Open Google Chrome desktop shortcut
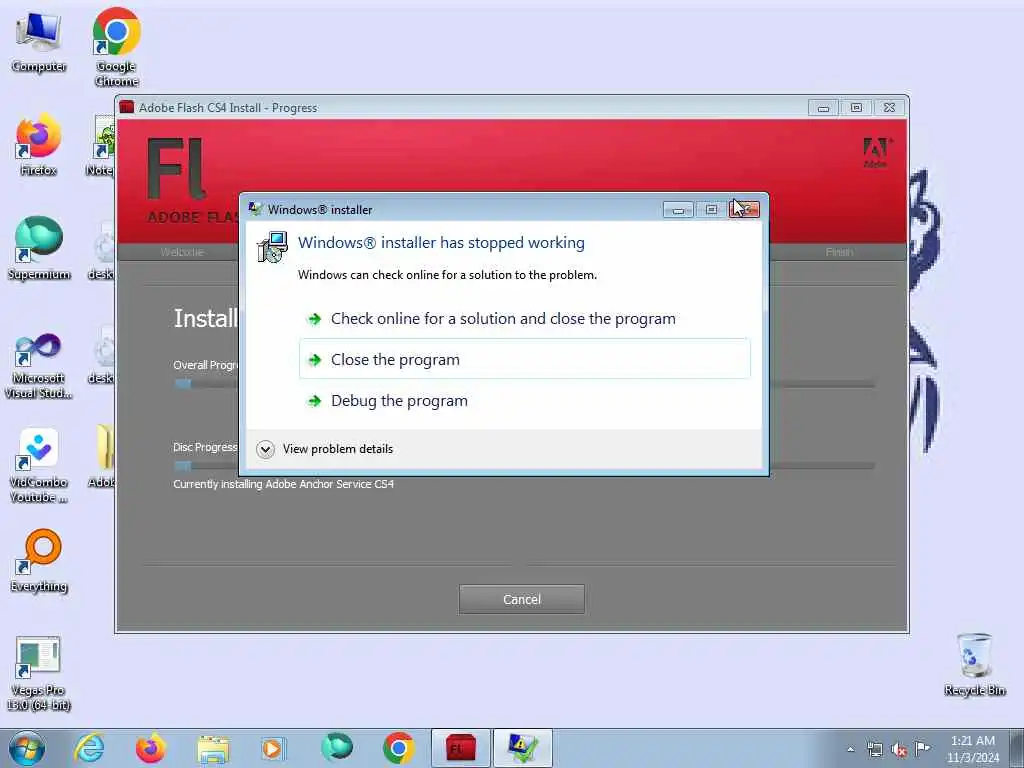This screenshot has height=768, width=1024. pos(116,47)
